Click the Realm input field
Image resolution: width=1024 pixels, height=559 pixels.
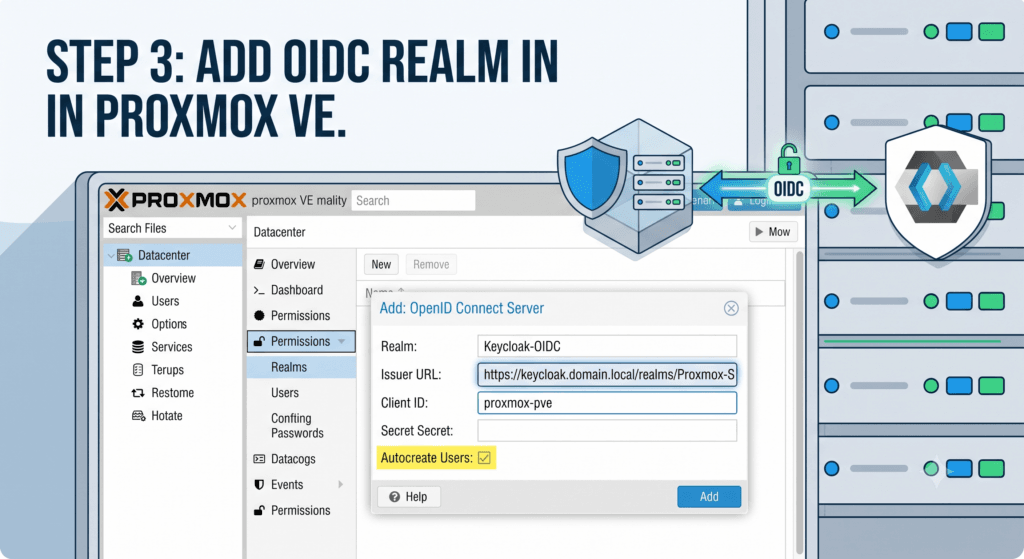pos(607,346)
